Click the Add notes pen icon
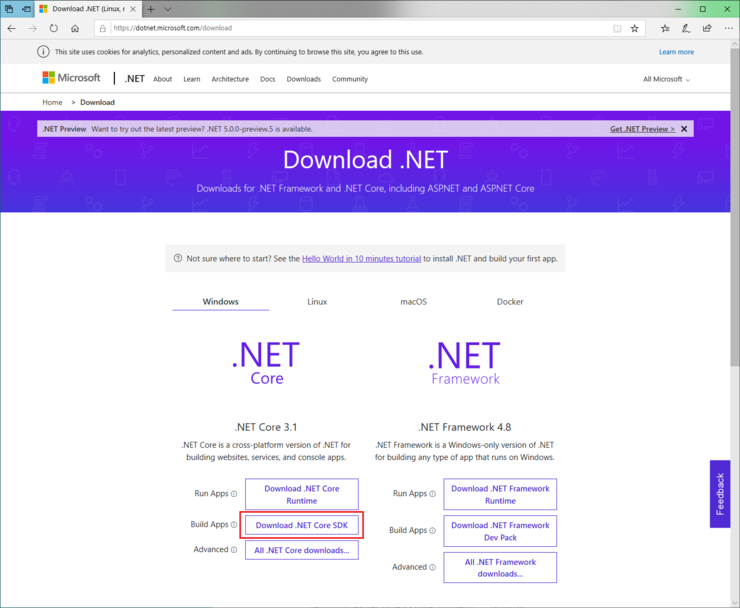This screenshot has height=608, width=740. point(686,28)
